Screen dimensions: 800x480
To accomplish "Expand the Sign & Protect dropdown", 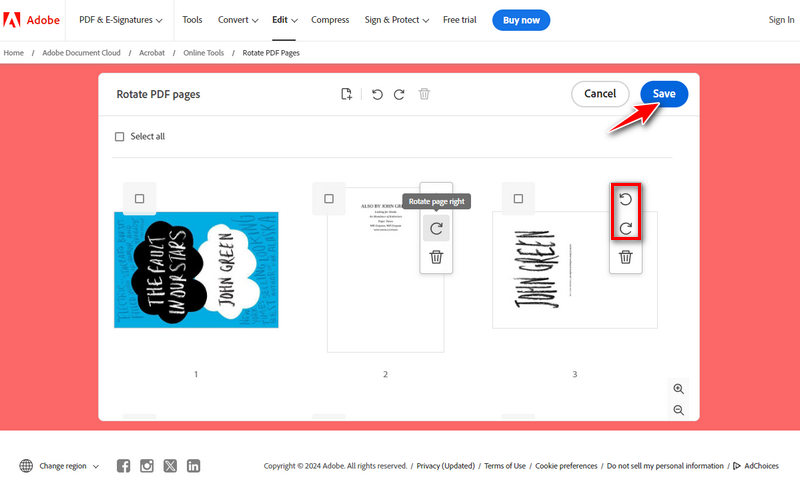I will 396,20.
